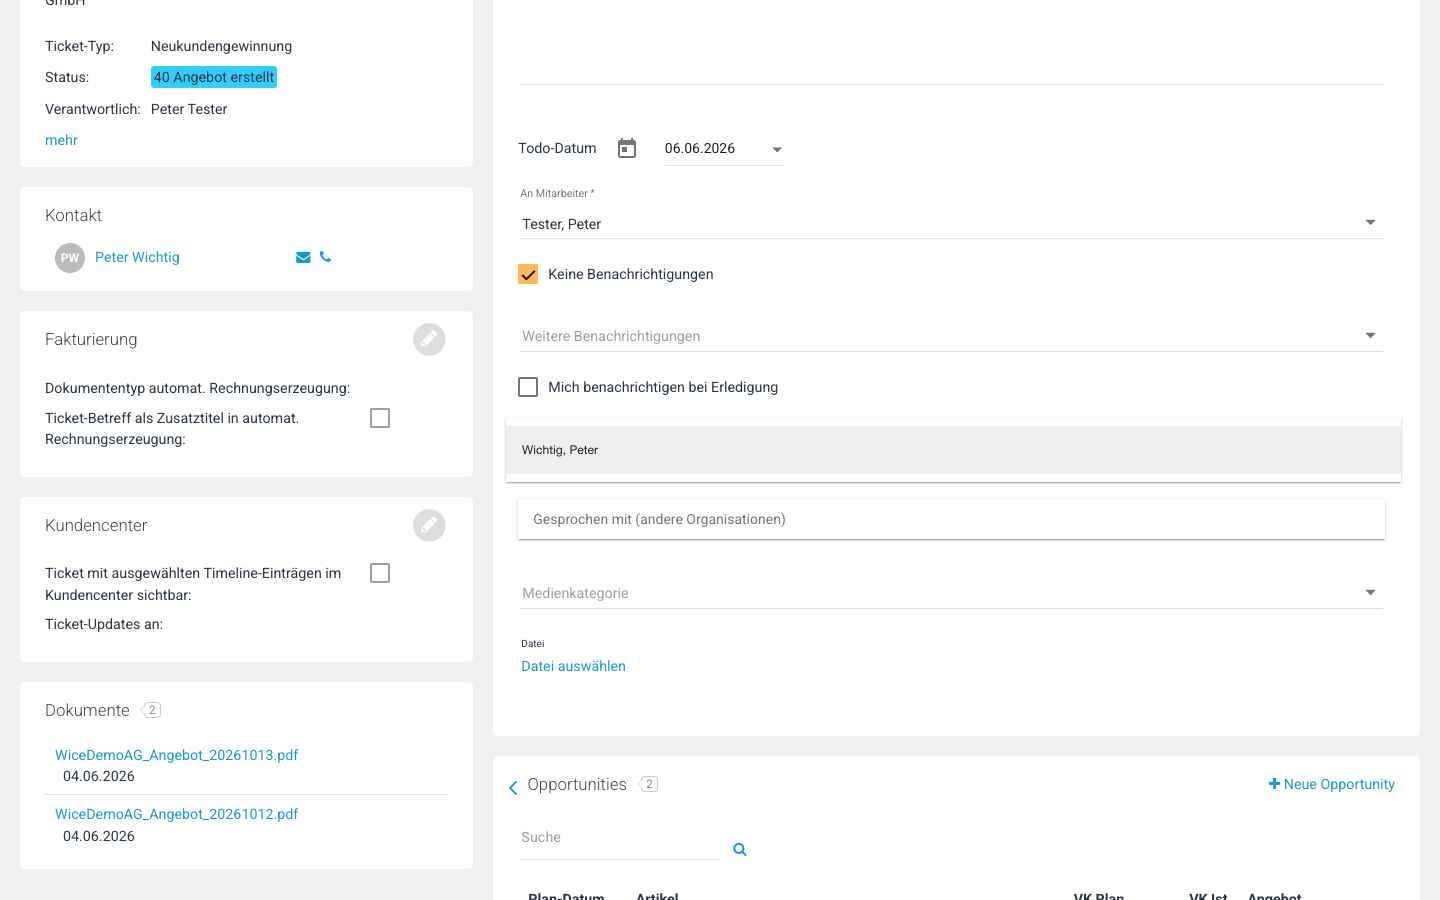This screenshot has height=900, width=1440.
Task: Focus the Suche field in Opportunities
Action: 620,838
